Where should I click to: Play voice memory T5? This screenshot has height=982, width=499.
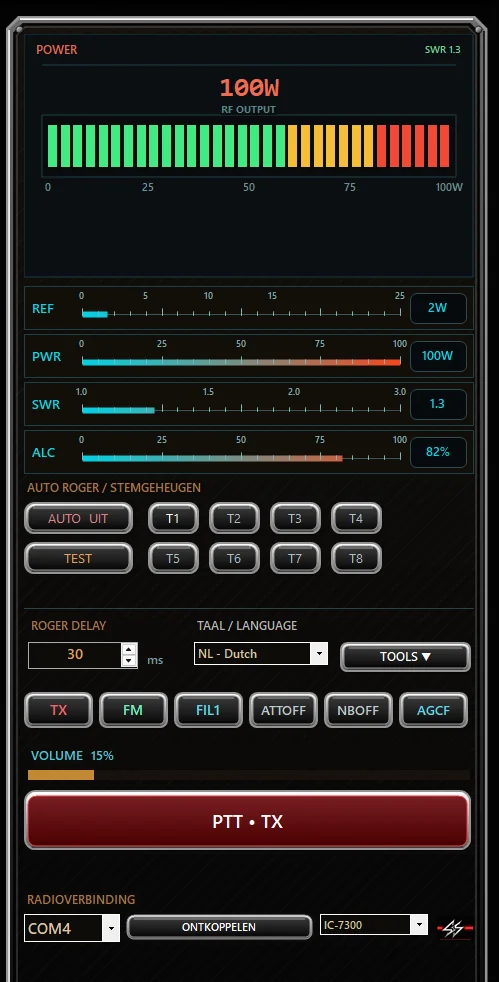pos(173,558)
